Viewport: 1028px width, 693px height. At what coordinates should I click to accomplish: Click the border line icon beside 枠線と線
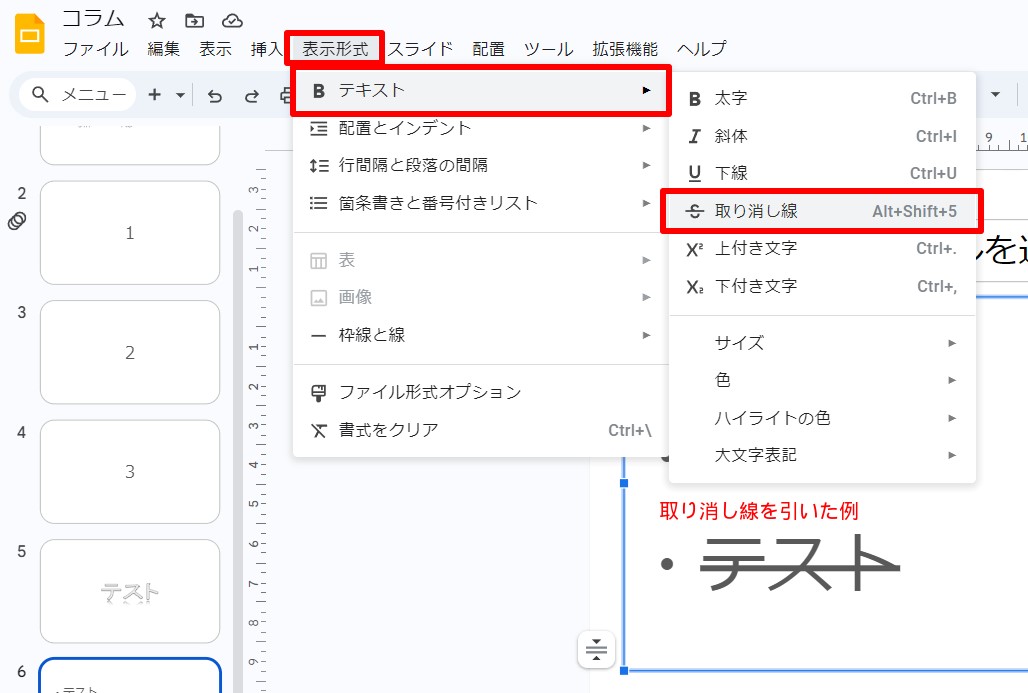coord(319,336)
